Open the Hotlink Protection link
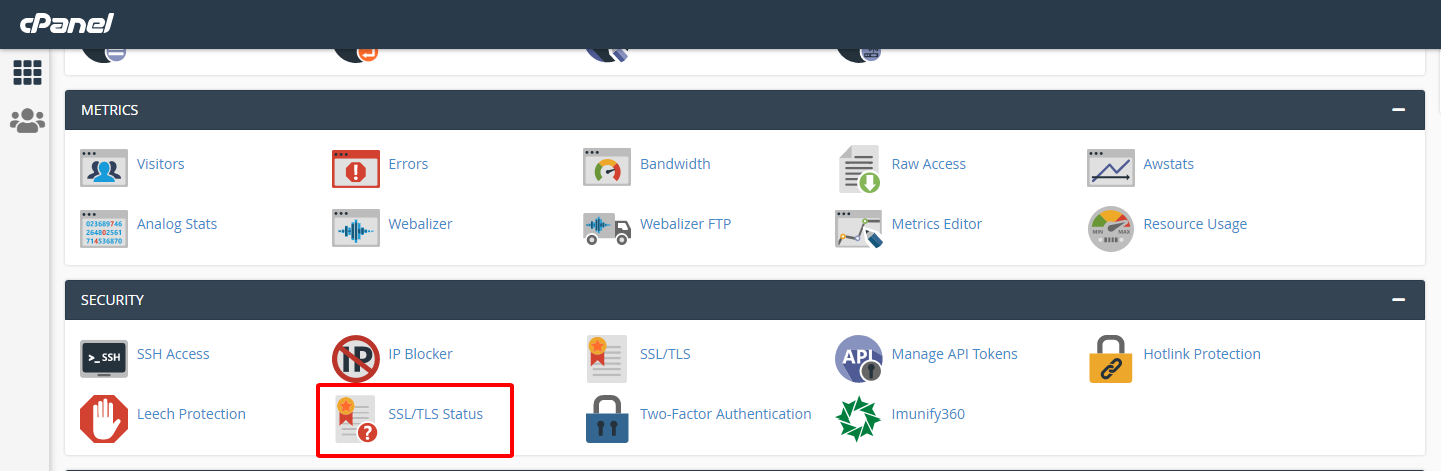 click(1202, 354)
